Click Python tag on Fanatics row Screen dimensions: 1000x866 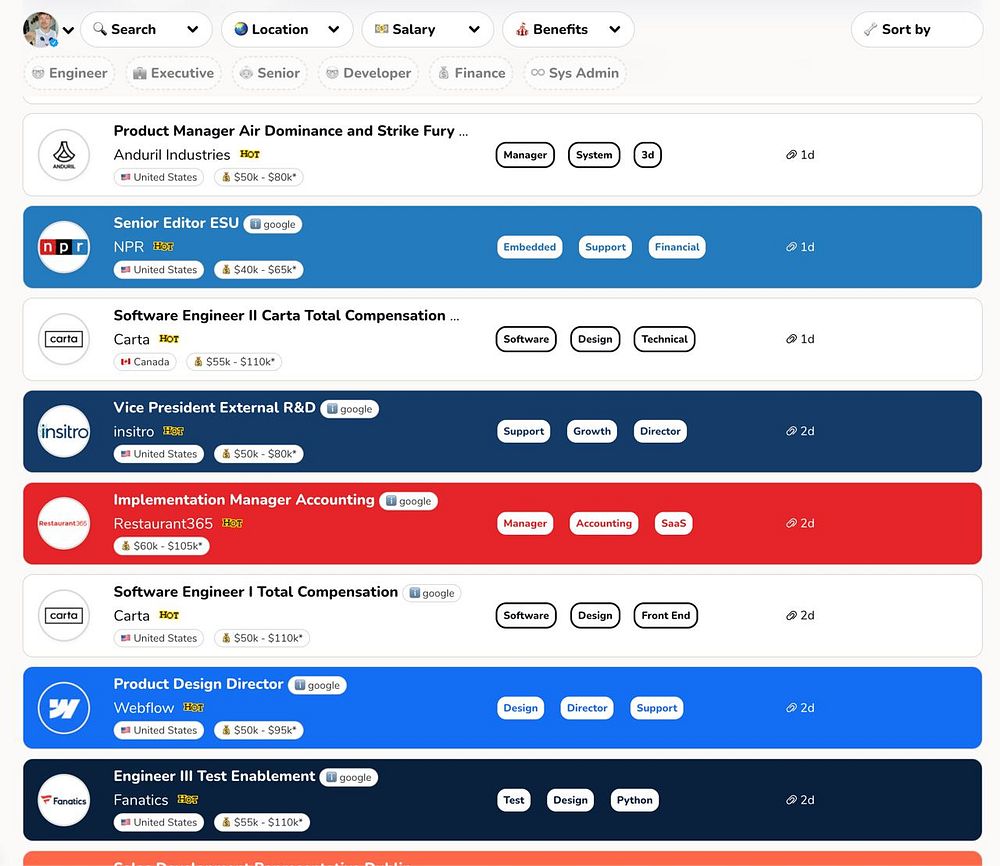635,800
